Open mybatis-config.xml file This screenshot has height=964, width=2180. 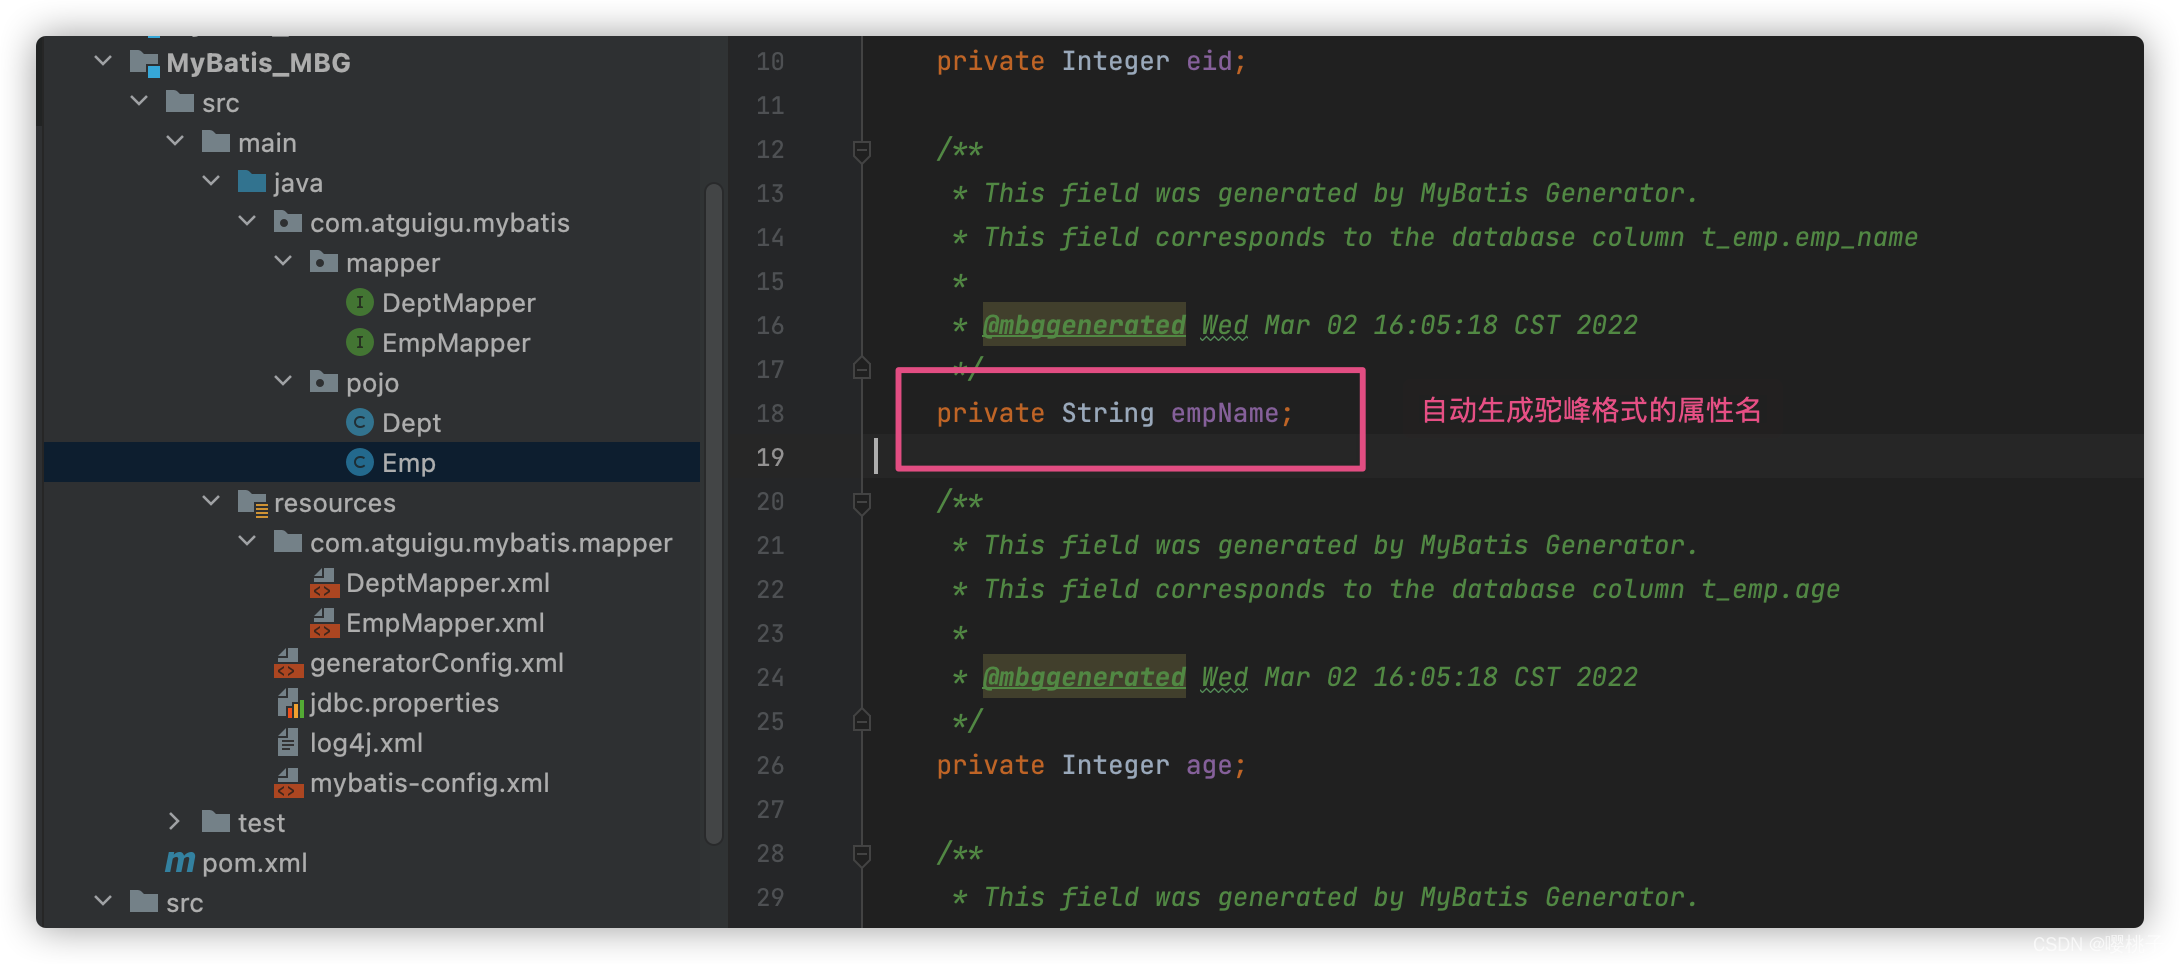429,783
